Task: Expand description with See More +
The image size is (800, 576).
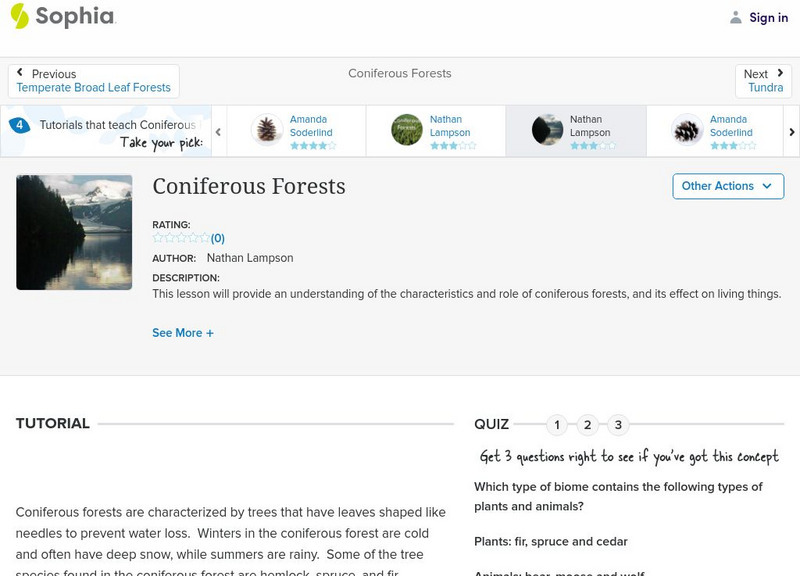Action: coord(183,333)
